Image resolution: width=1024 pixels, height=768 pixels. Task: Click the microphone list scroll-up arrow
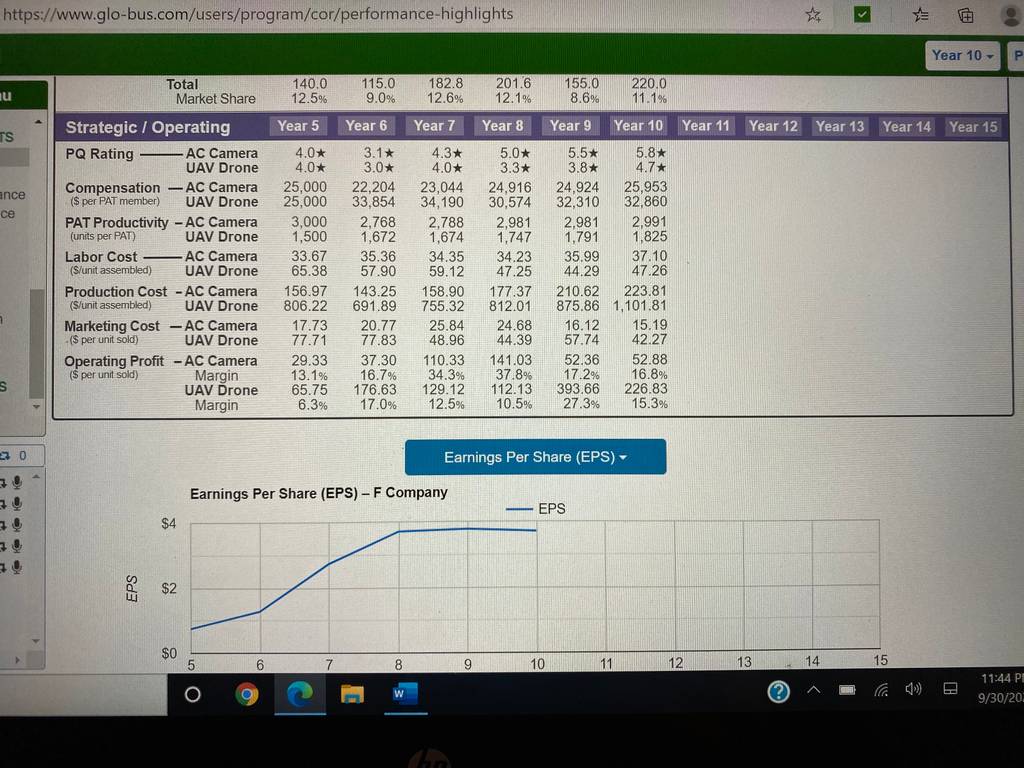(36, 477)
